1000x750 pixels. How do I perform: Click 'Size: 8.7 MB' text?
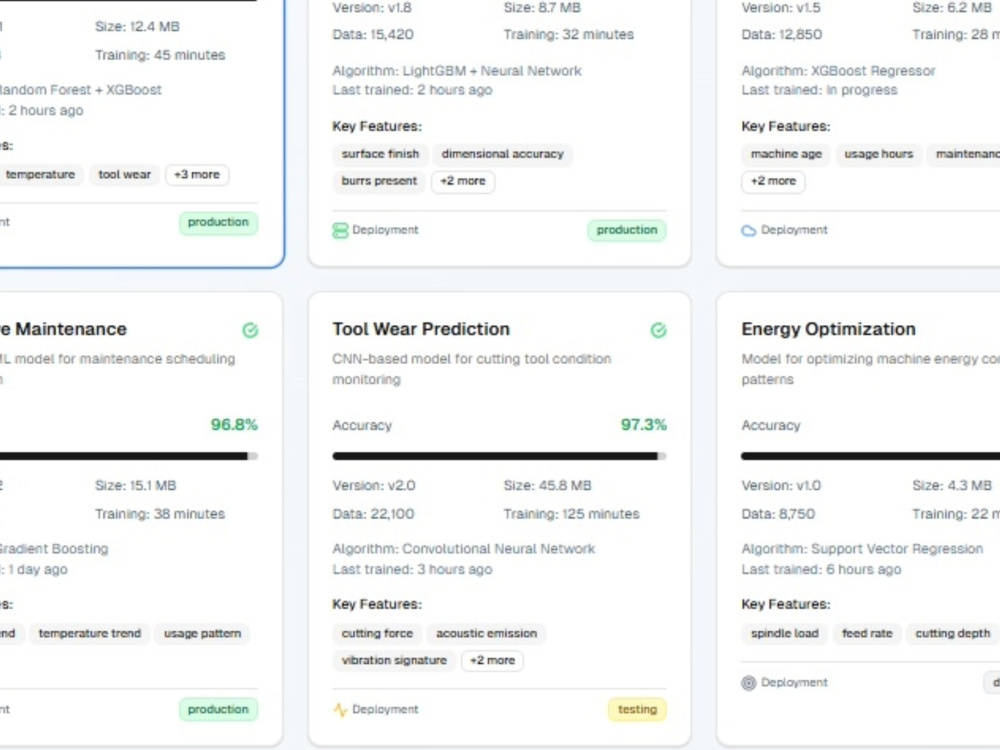coord(542,8)
